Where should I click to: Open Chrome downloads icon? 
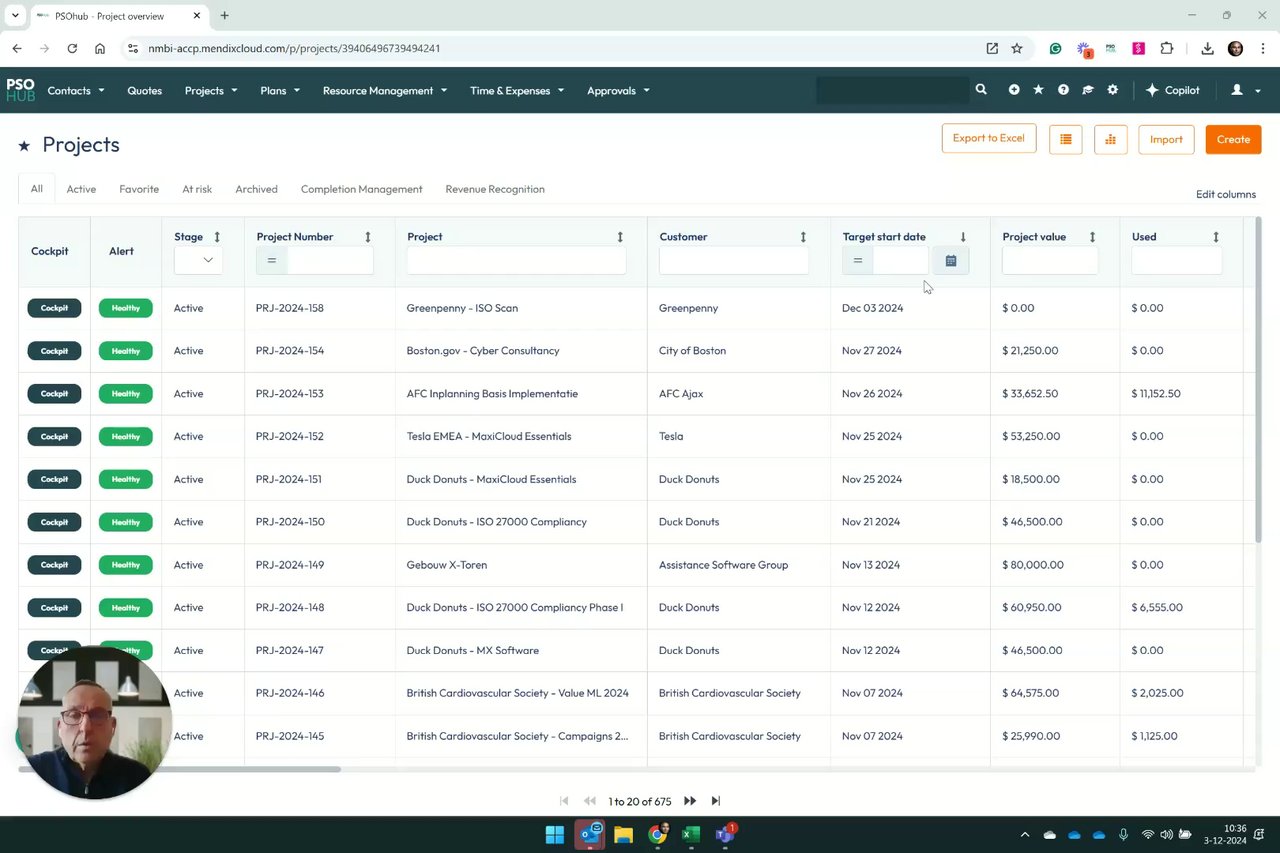(1207, 48)
